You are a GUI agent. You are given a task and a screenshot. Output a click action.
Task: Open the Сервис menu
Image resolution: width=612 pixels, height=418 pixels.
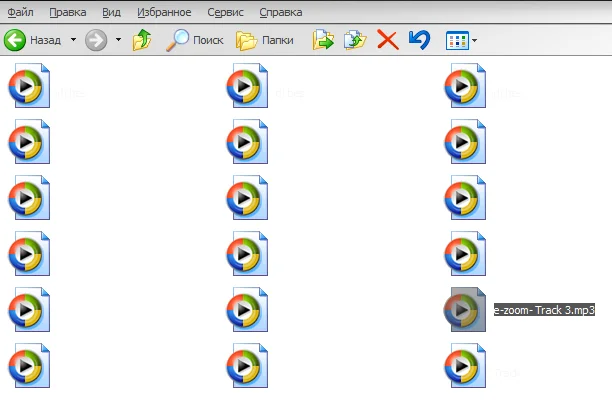pos(225,12)
